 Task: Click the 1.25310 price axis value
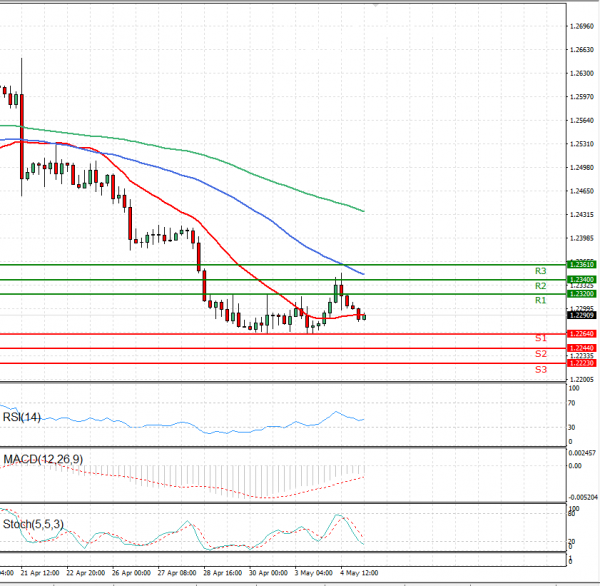[582, 144]
